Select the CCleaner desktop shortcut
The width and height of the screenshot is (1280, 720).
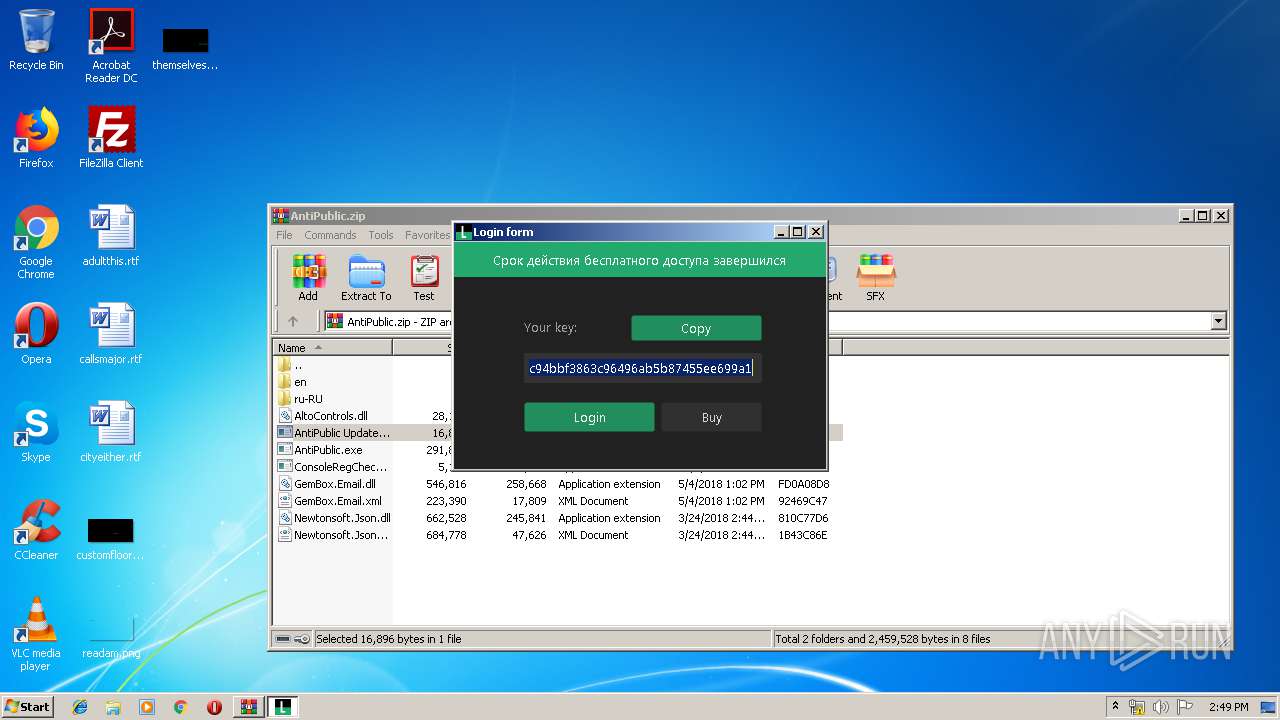[x=36, y=530]
